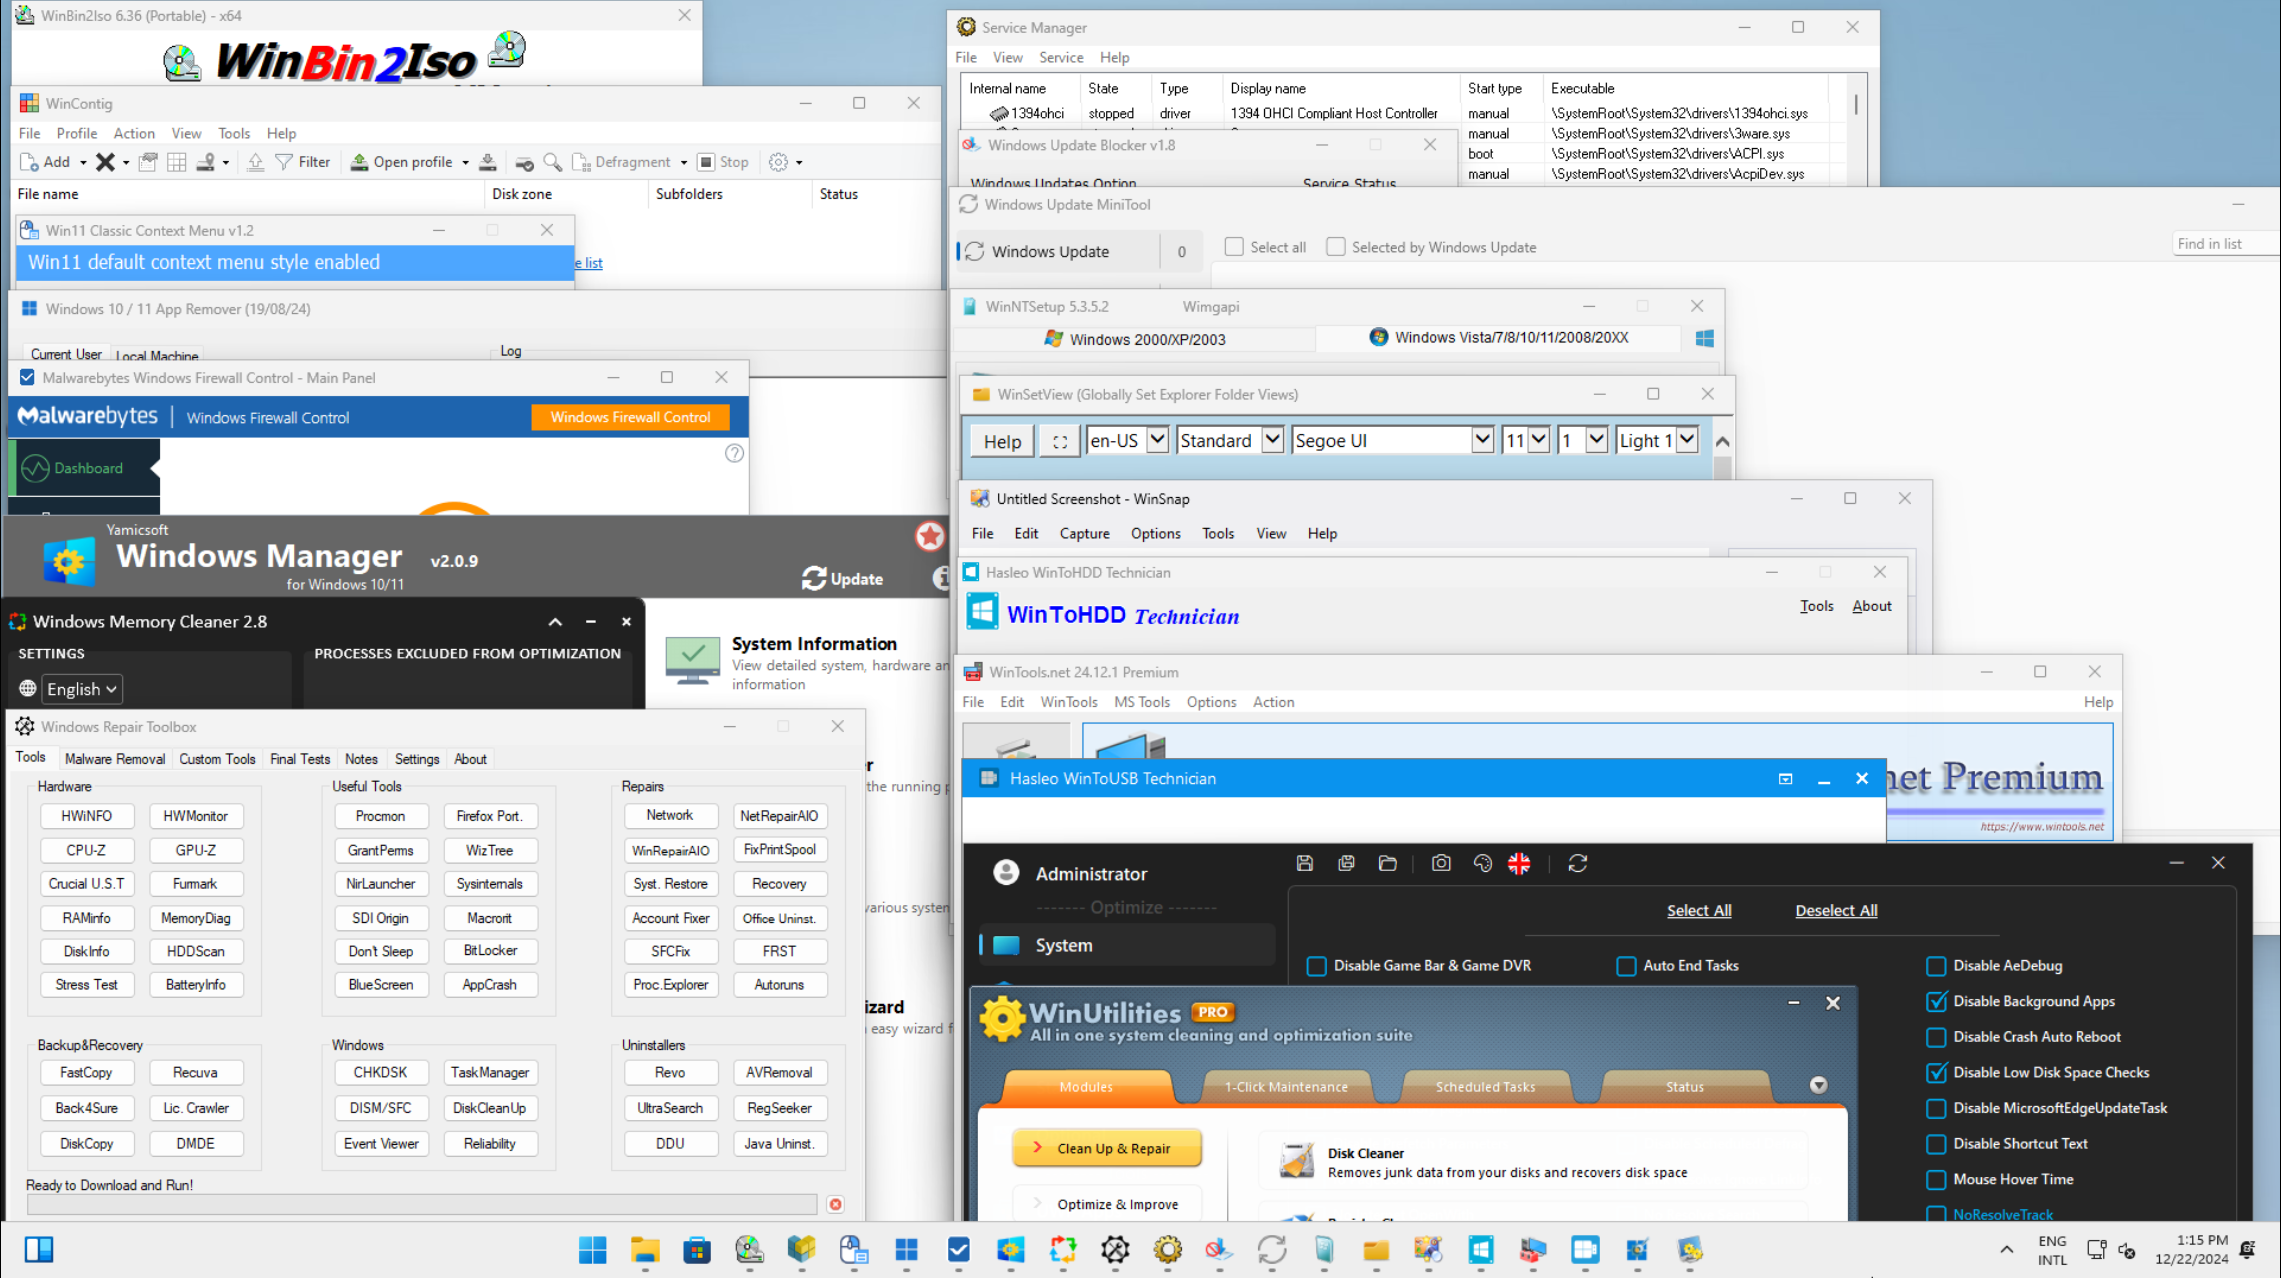The width and height of the screenshot is (2281, 1278).
Task: Click the Deselect All link in the dark optimizer
Action: click(1836, 910)
